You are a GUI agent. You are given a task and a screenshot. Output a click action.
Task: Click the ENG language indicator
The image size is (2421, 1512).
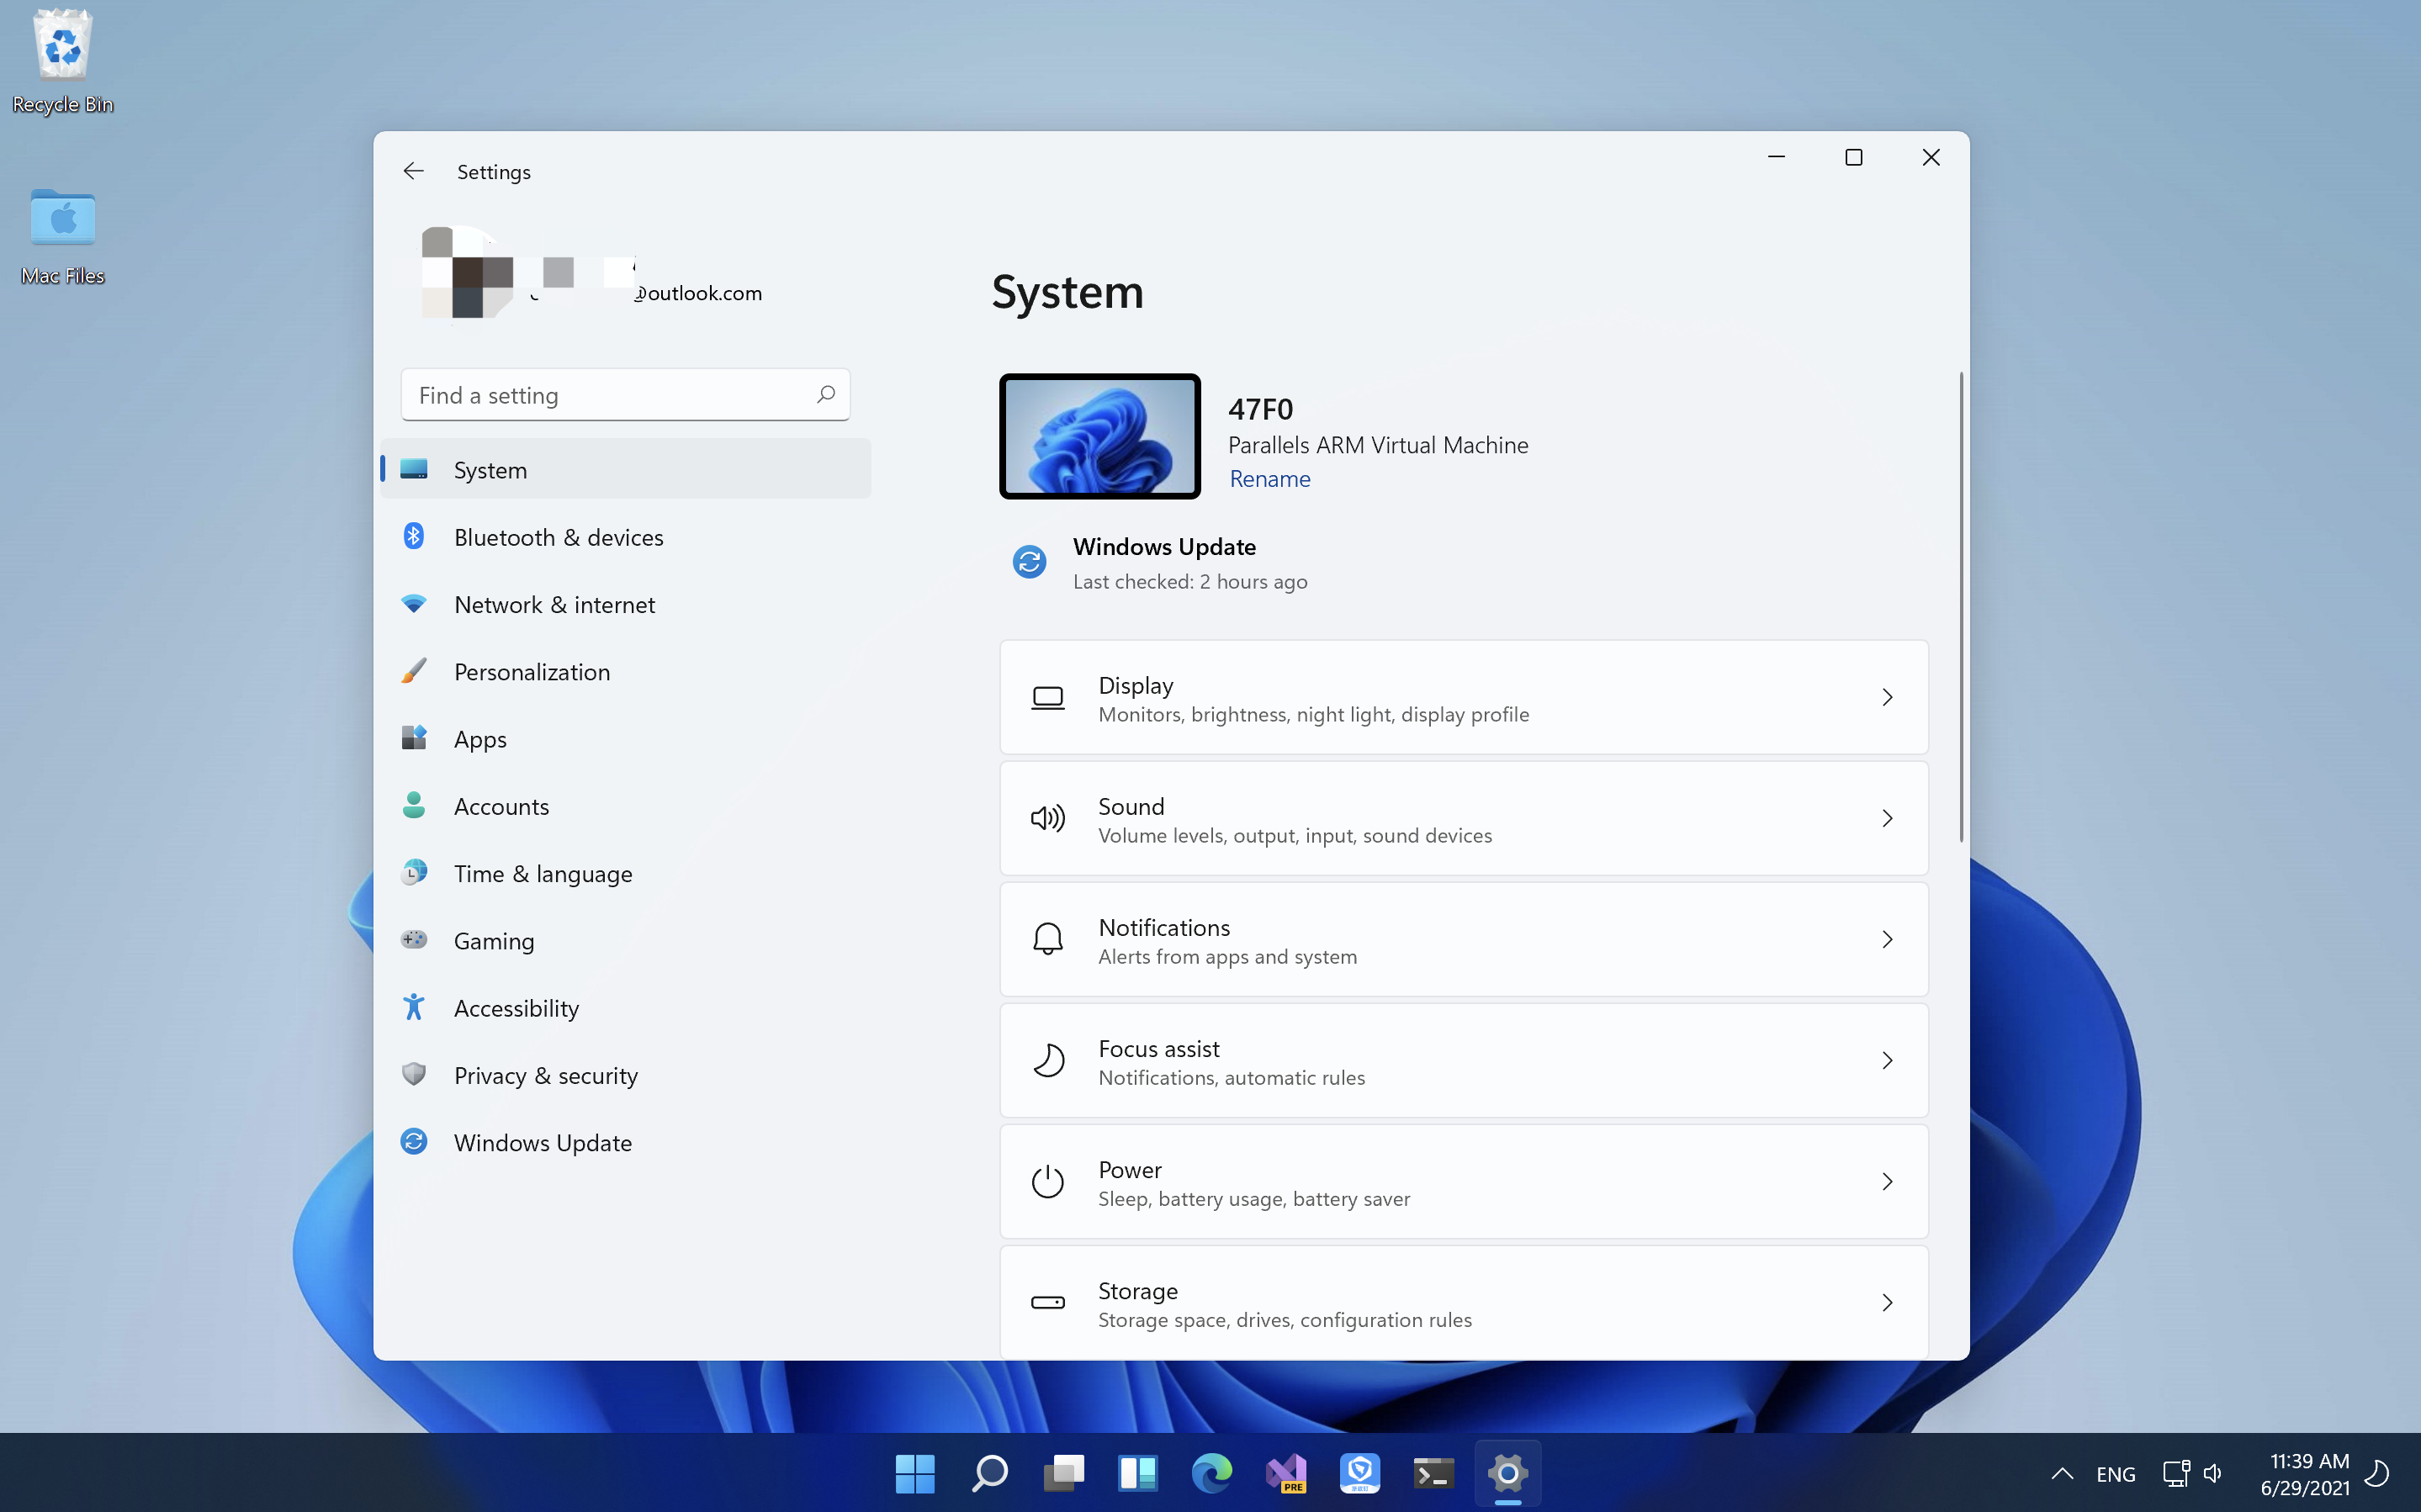(x=2115, y=1474)
